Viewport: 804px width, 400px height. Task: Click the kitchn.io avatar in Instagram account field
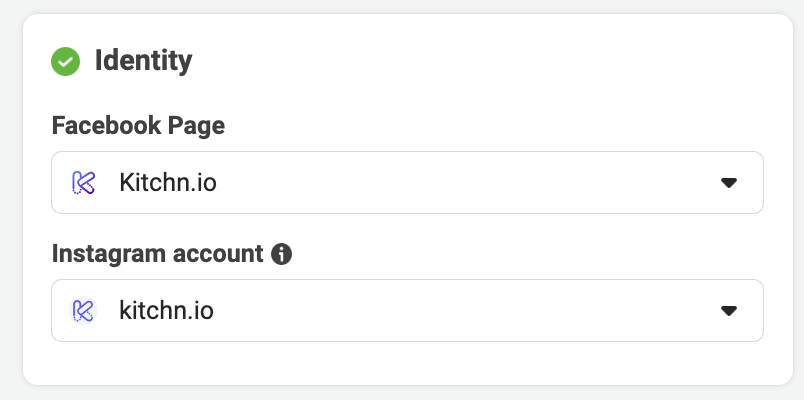(83, 311)
